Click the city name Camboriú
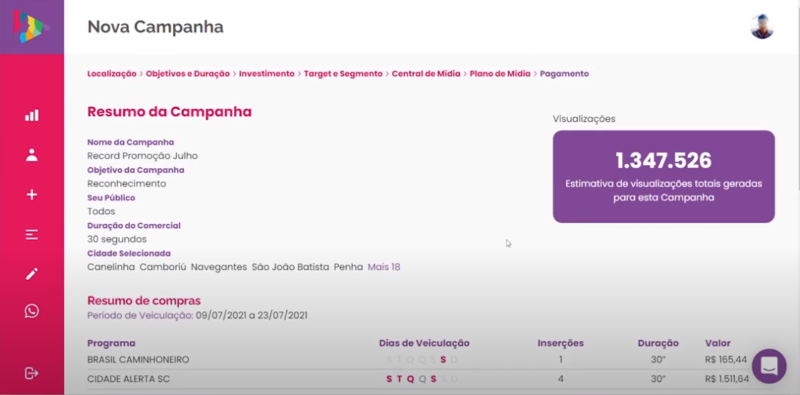The height and width of the screenshot is (395, 800). click(x=163, y=267)
